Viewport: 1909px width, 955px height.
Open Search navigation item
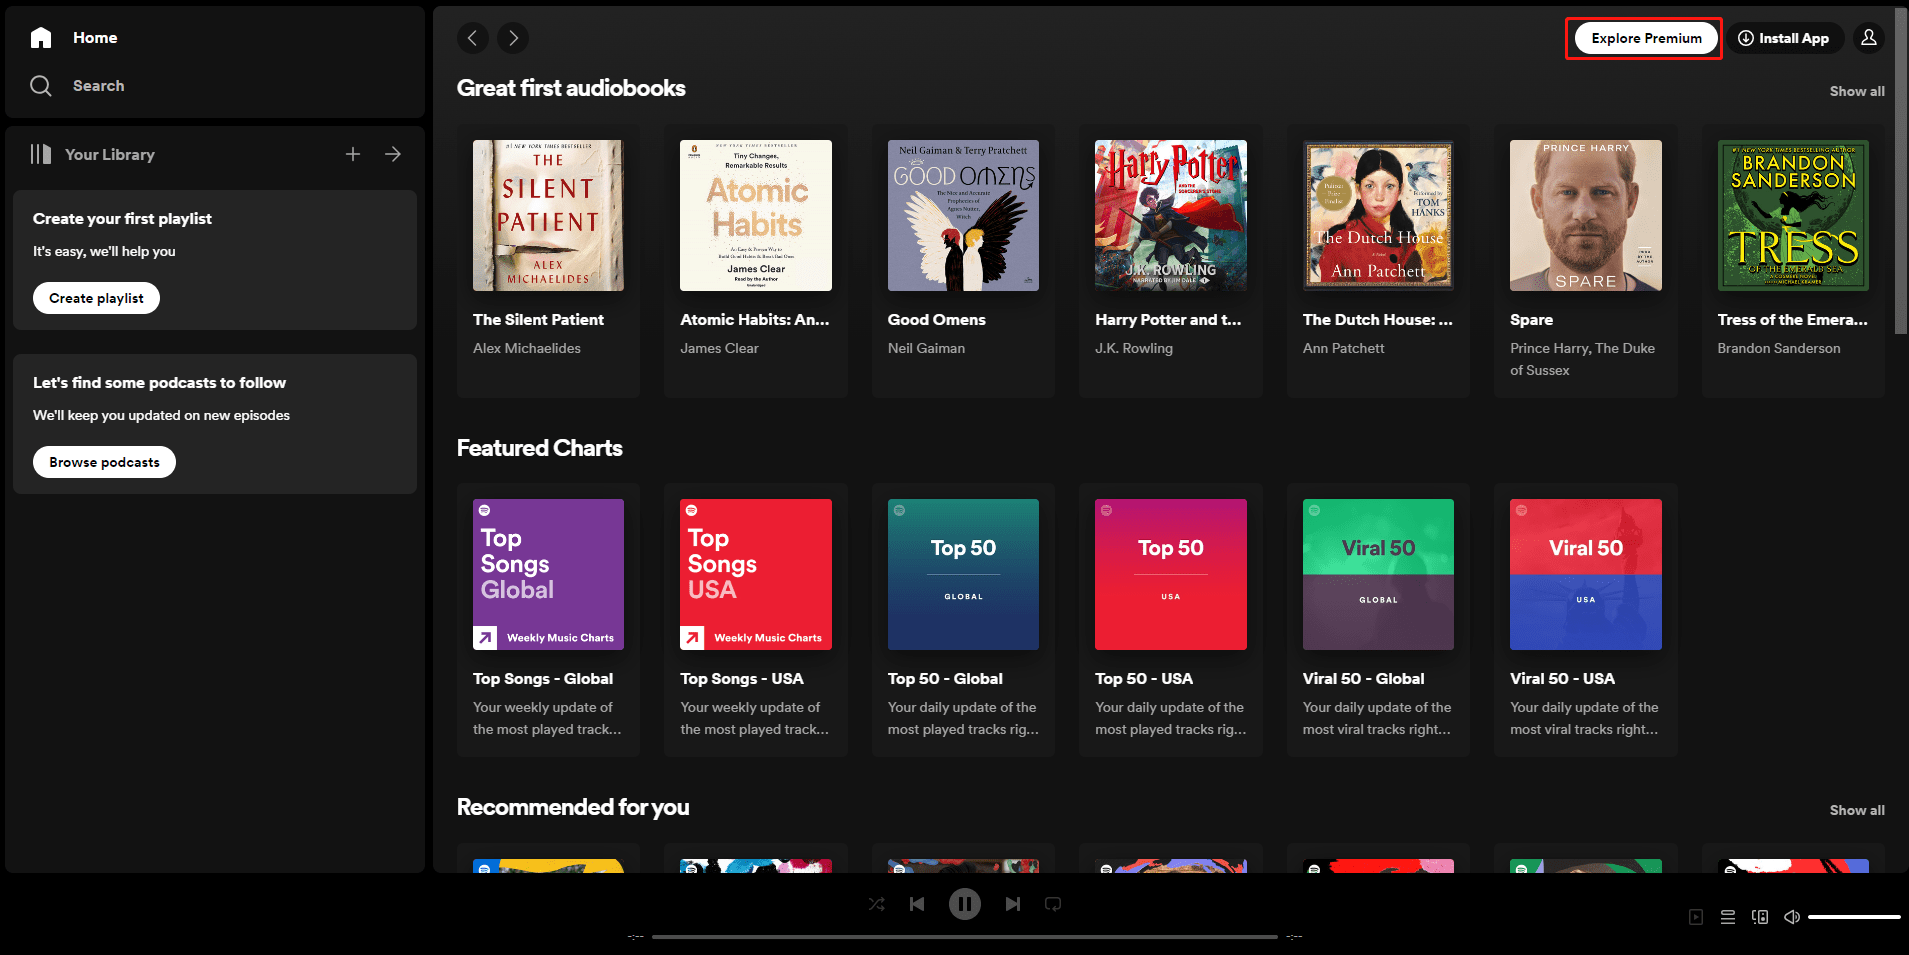(98, 86)
